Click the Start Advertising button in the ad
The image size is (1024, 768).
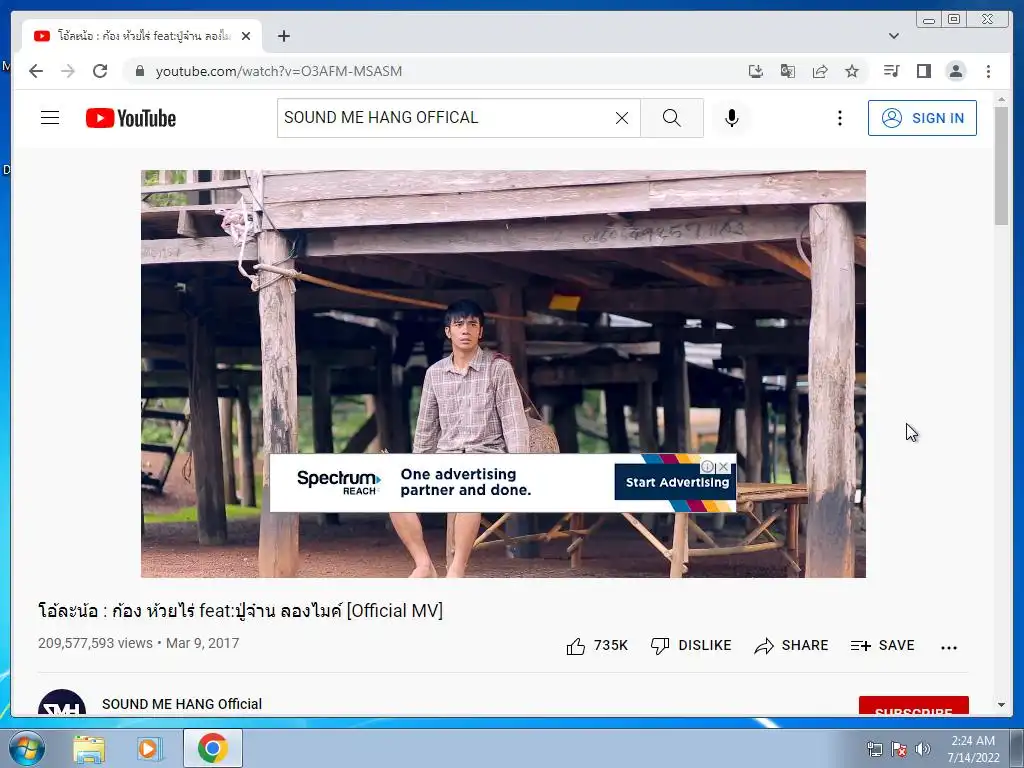(x=677, y=483)
